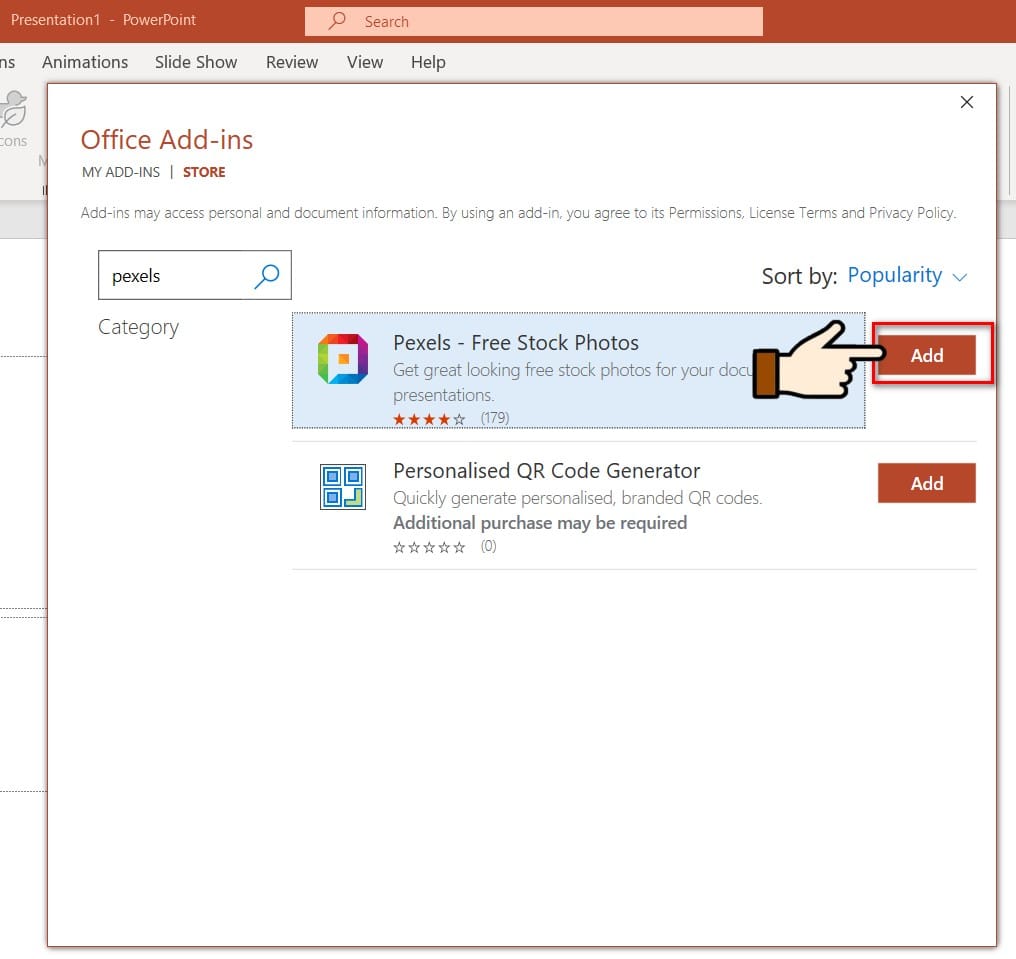Add the Personalised QR Code Generator add-in
Image resolution: width=1016 pixels, height=959 pixels.
point(926,483)
